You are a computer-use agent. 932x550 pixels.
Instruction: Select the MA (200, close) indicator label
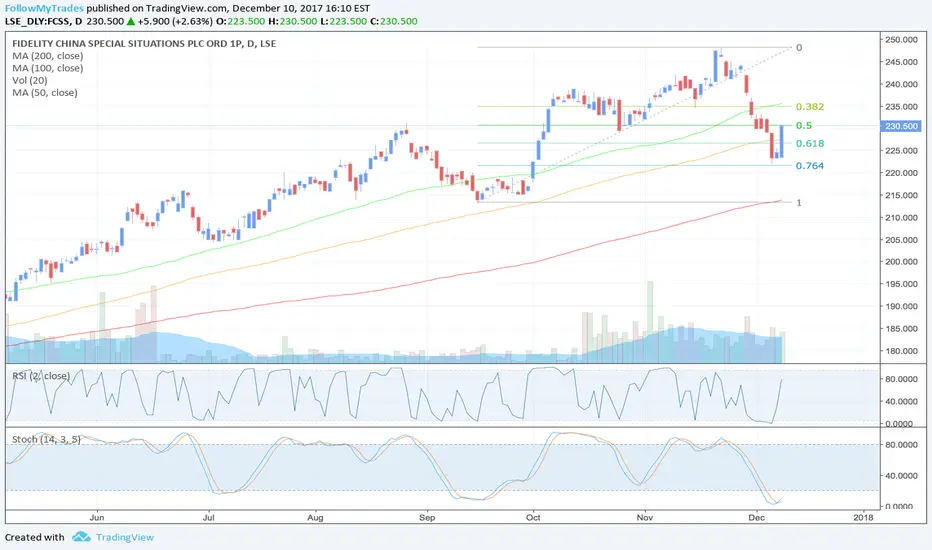pos(48,56)
